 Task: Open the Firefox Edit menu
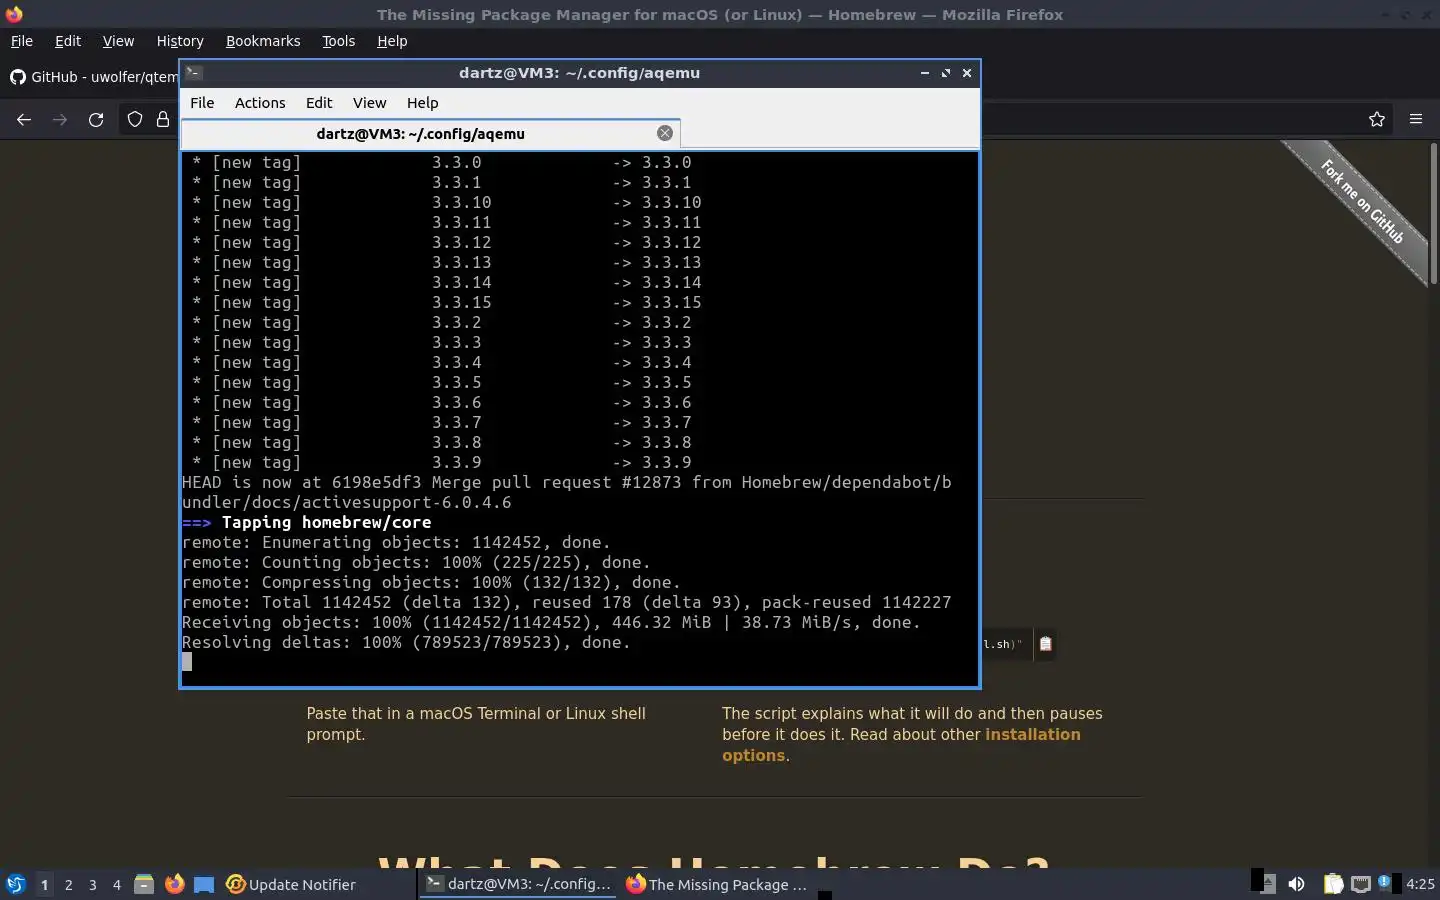coord(67,41)
